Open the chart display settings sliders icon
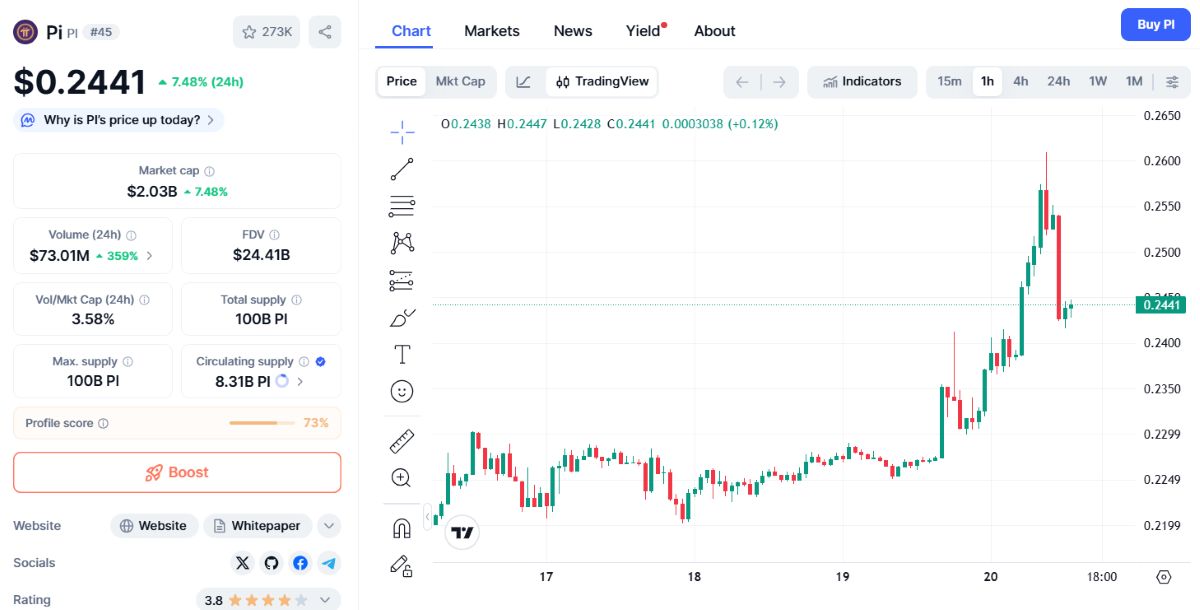This screenshot has height=610, width=1200. click(1172, 82)
